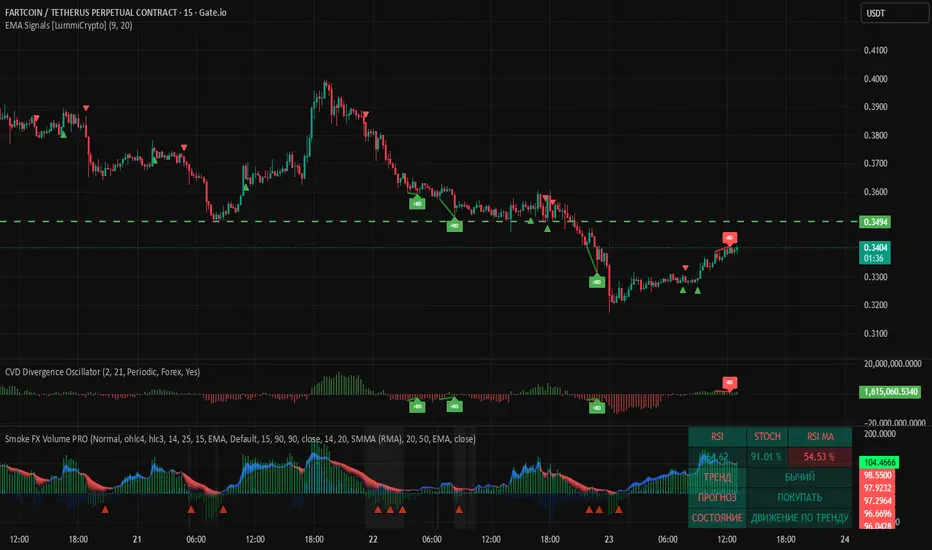Screen dimensions: 932x550
Task: Click the 0.3800 price axis label
Action: (x=875, y=136)
